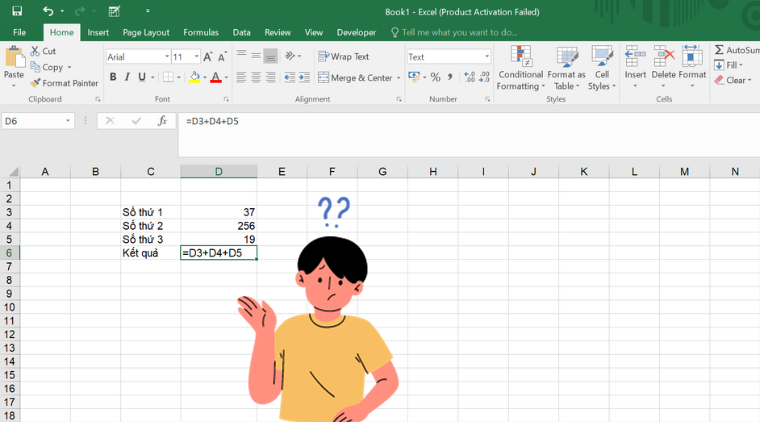Confirm formula entry with checkmark
760x422 pixels.
[136, 121]
